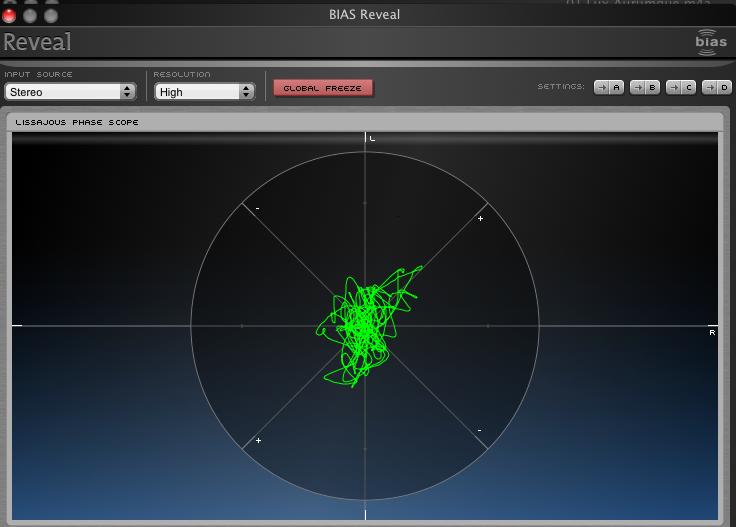736x527 pixels.
Task: Recall settings preset C
Action: coord(689,88)
